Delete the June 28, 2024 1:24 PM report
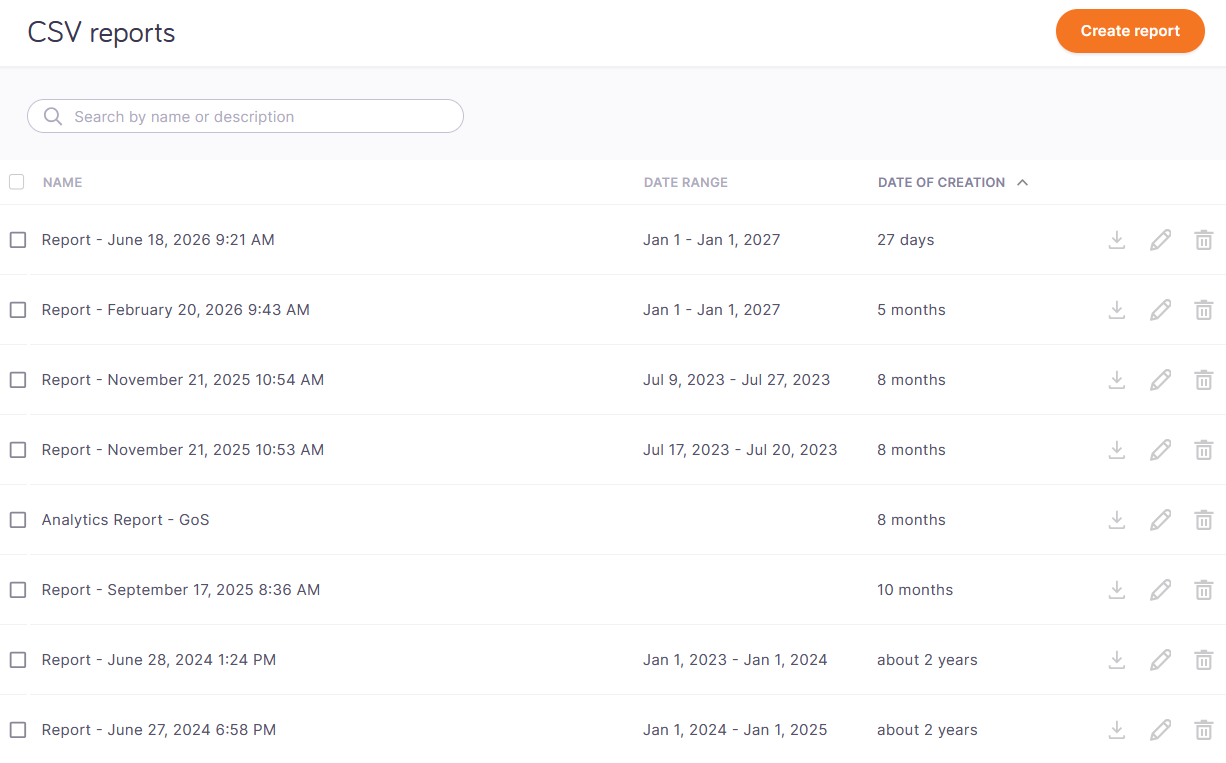The width and height of the screenshot is (1226, 763). (x=1204, y=660)
